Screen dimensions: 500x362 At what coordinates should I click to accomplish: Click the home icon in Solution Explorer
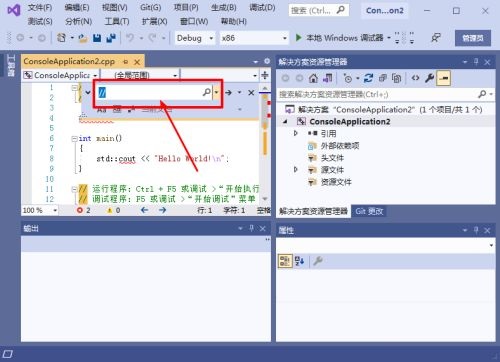(313, 78)
